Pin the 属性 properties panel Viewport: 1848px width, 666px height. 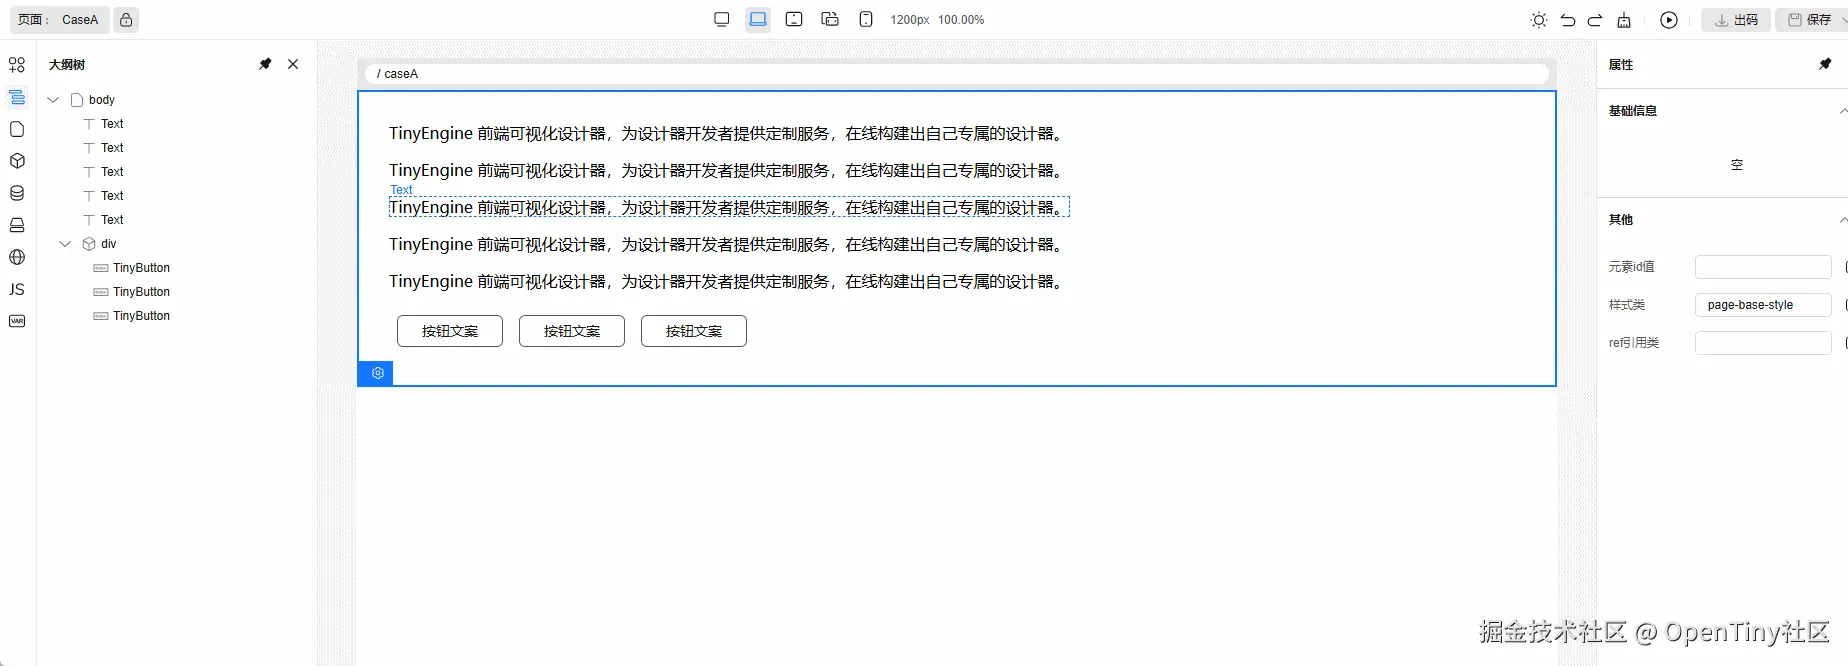1825,64
